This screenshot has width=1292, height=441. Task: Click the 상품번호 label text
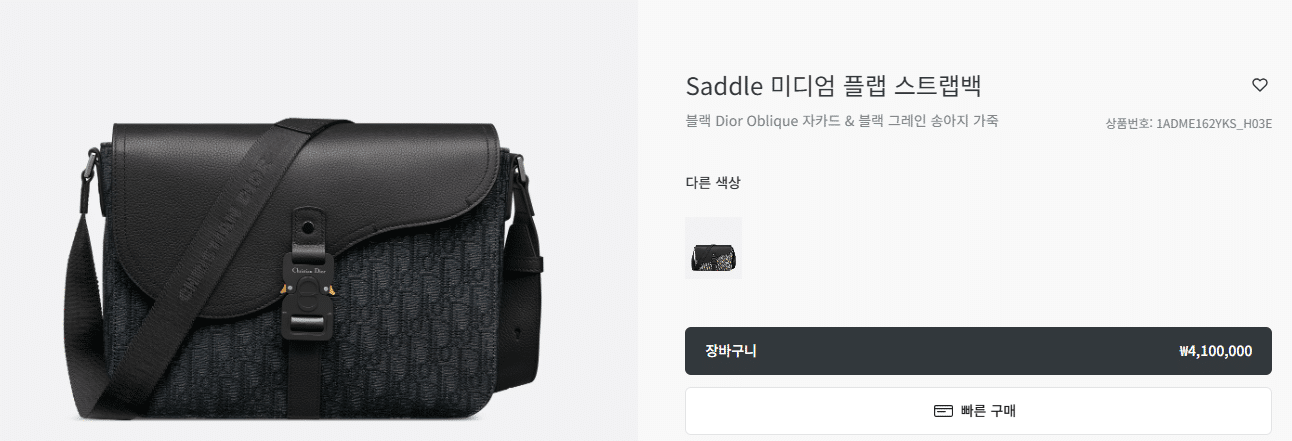pos(1128,124)
